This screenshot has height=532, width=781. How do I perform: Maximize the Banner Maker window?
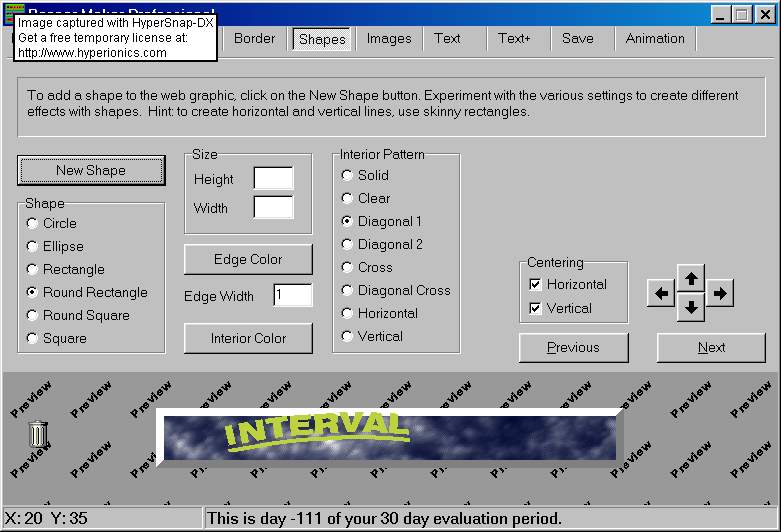(x=741, y=14)
